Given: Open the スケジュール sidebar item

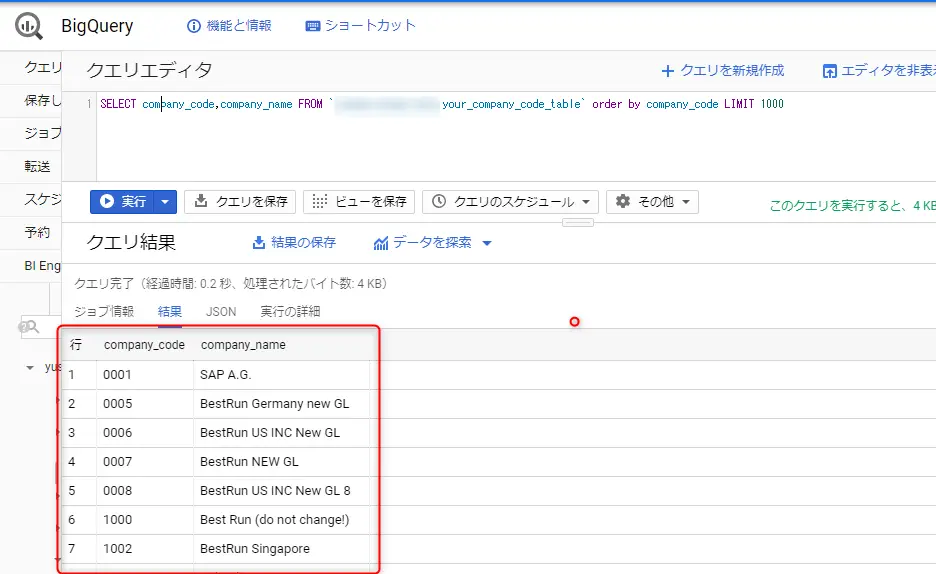Looking at the screenshot, I should coord(31,199).
